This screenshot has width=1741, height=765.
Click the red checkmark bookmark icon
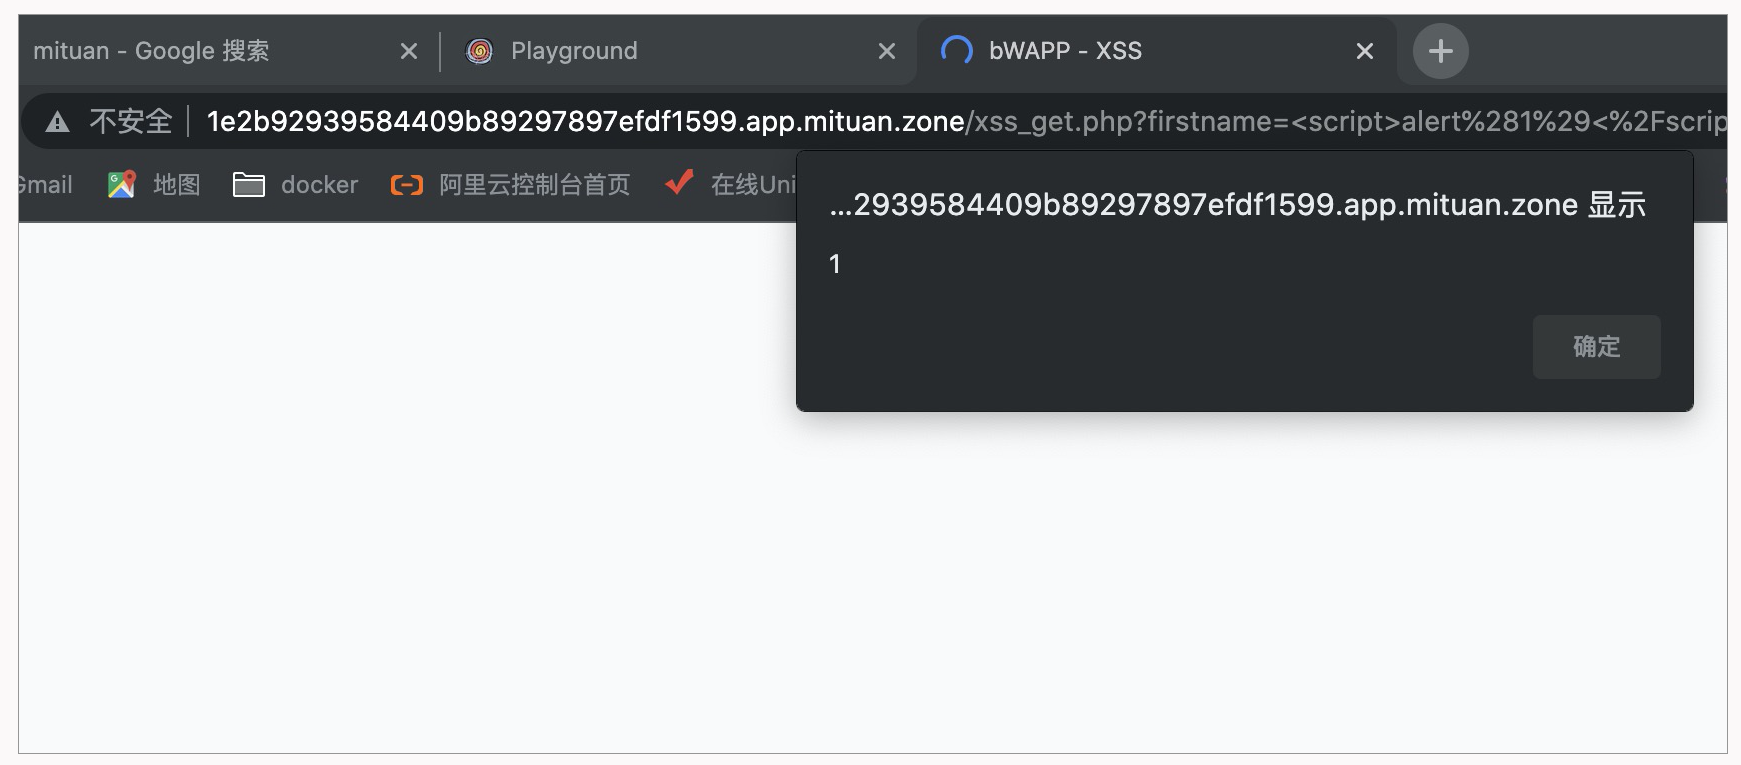pyautogui.click(x=679, y=183)
